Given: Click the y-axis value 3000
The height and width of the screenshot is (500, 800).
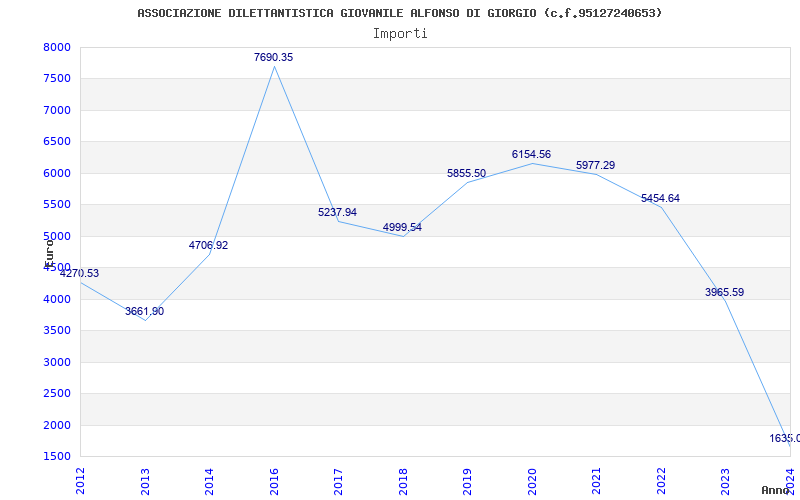Looking at the screenshot, I should pyautogui.click(x=57, y=362).
